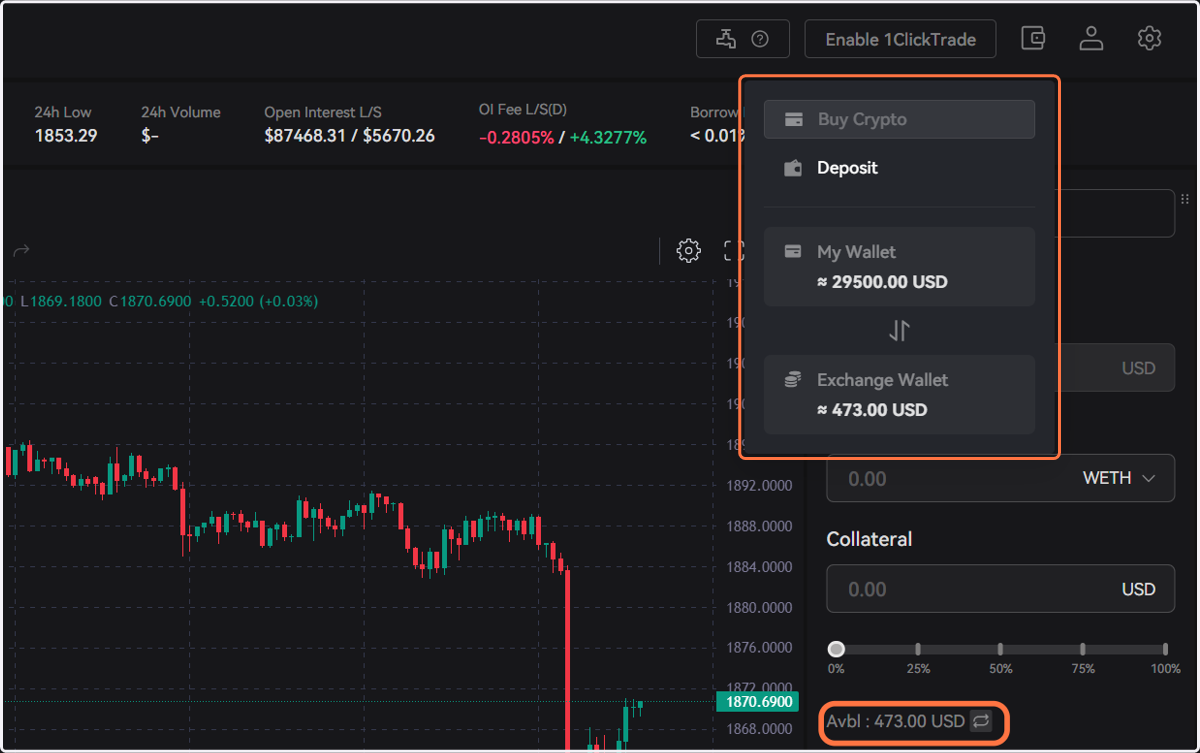Click OI Fee +4.3277% value
The height and width of the screenshot is (753, 1200).
pyautogui.click(x=608, y=137)
